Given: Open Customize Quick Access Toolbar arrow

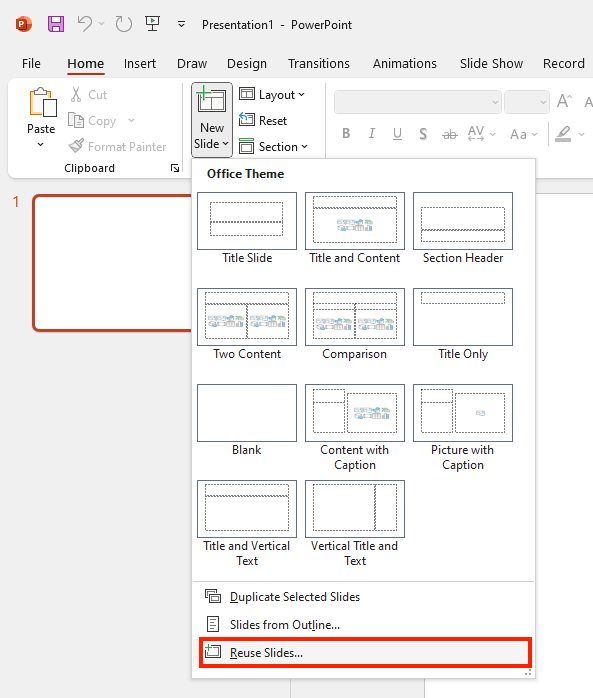Looking at the screenshot, I should click(181, 24).
